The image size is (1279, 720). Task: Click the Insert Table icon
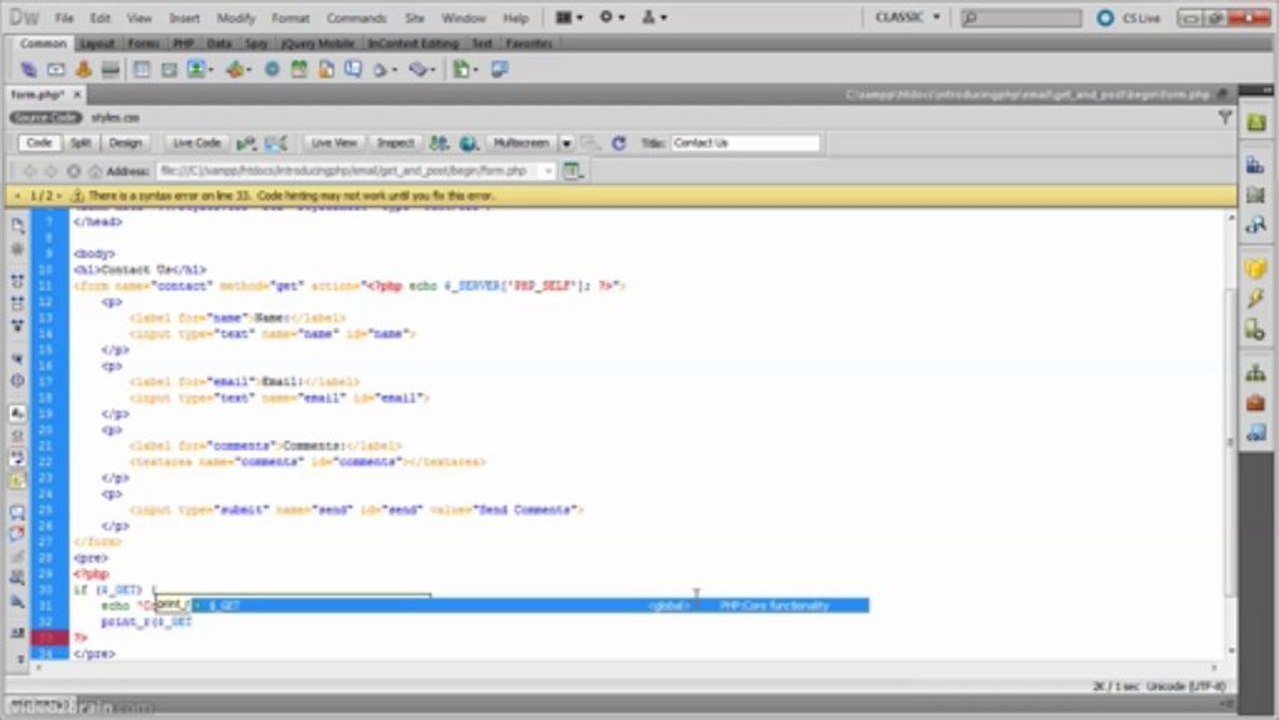(x=142, y=69)
